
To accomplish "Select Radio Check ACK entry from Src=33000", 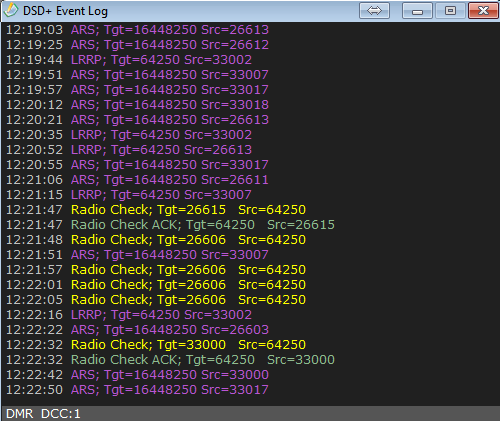I will click(x=170, y=360).
